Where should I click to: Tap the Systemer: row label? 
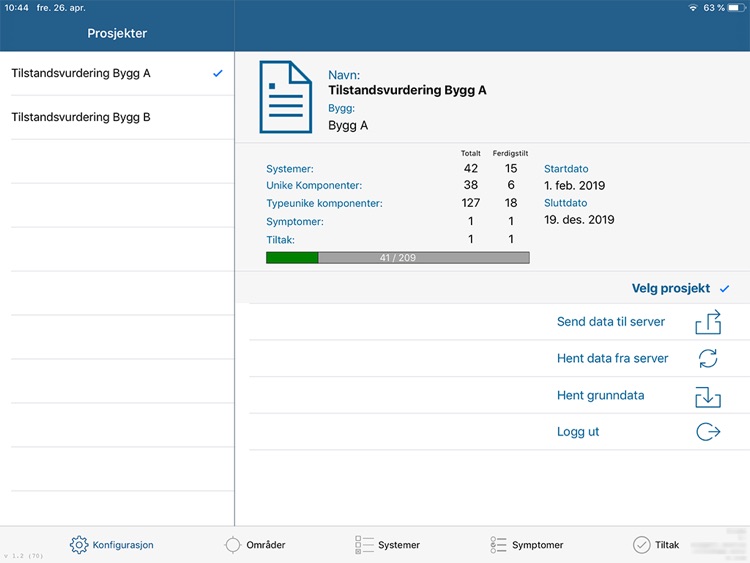pos(290,169)
